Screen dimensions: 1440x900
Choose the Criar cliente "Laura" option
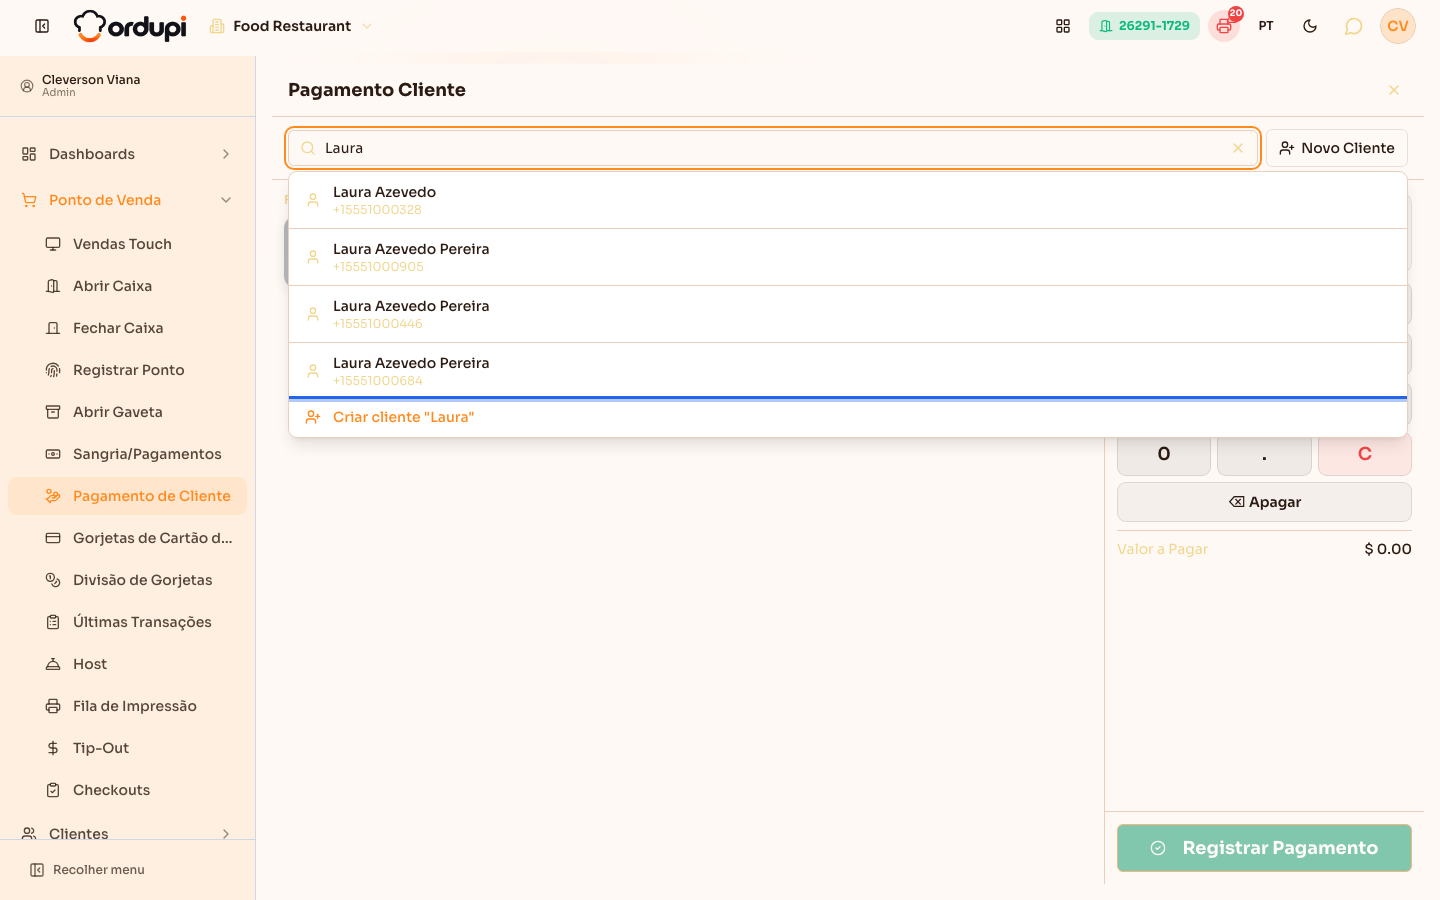coord(848,417)
